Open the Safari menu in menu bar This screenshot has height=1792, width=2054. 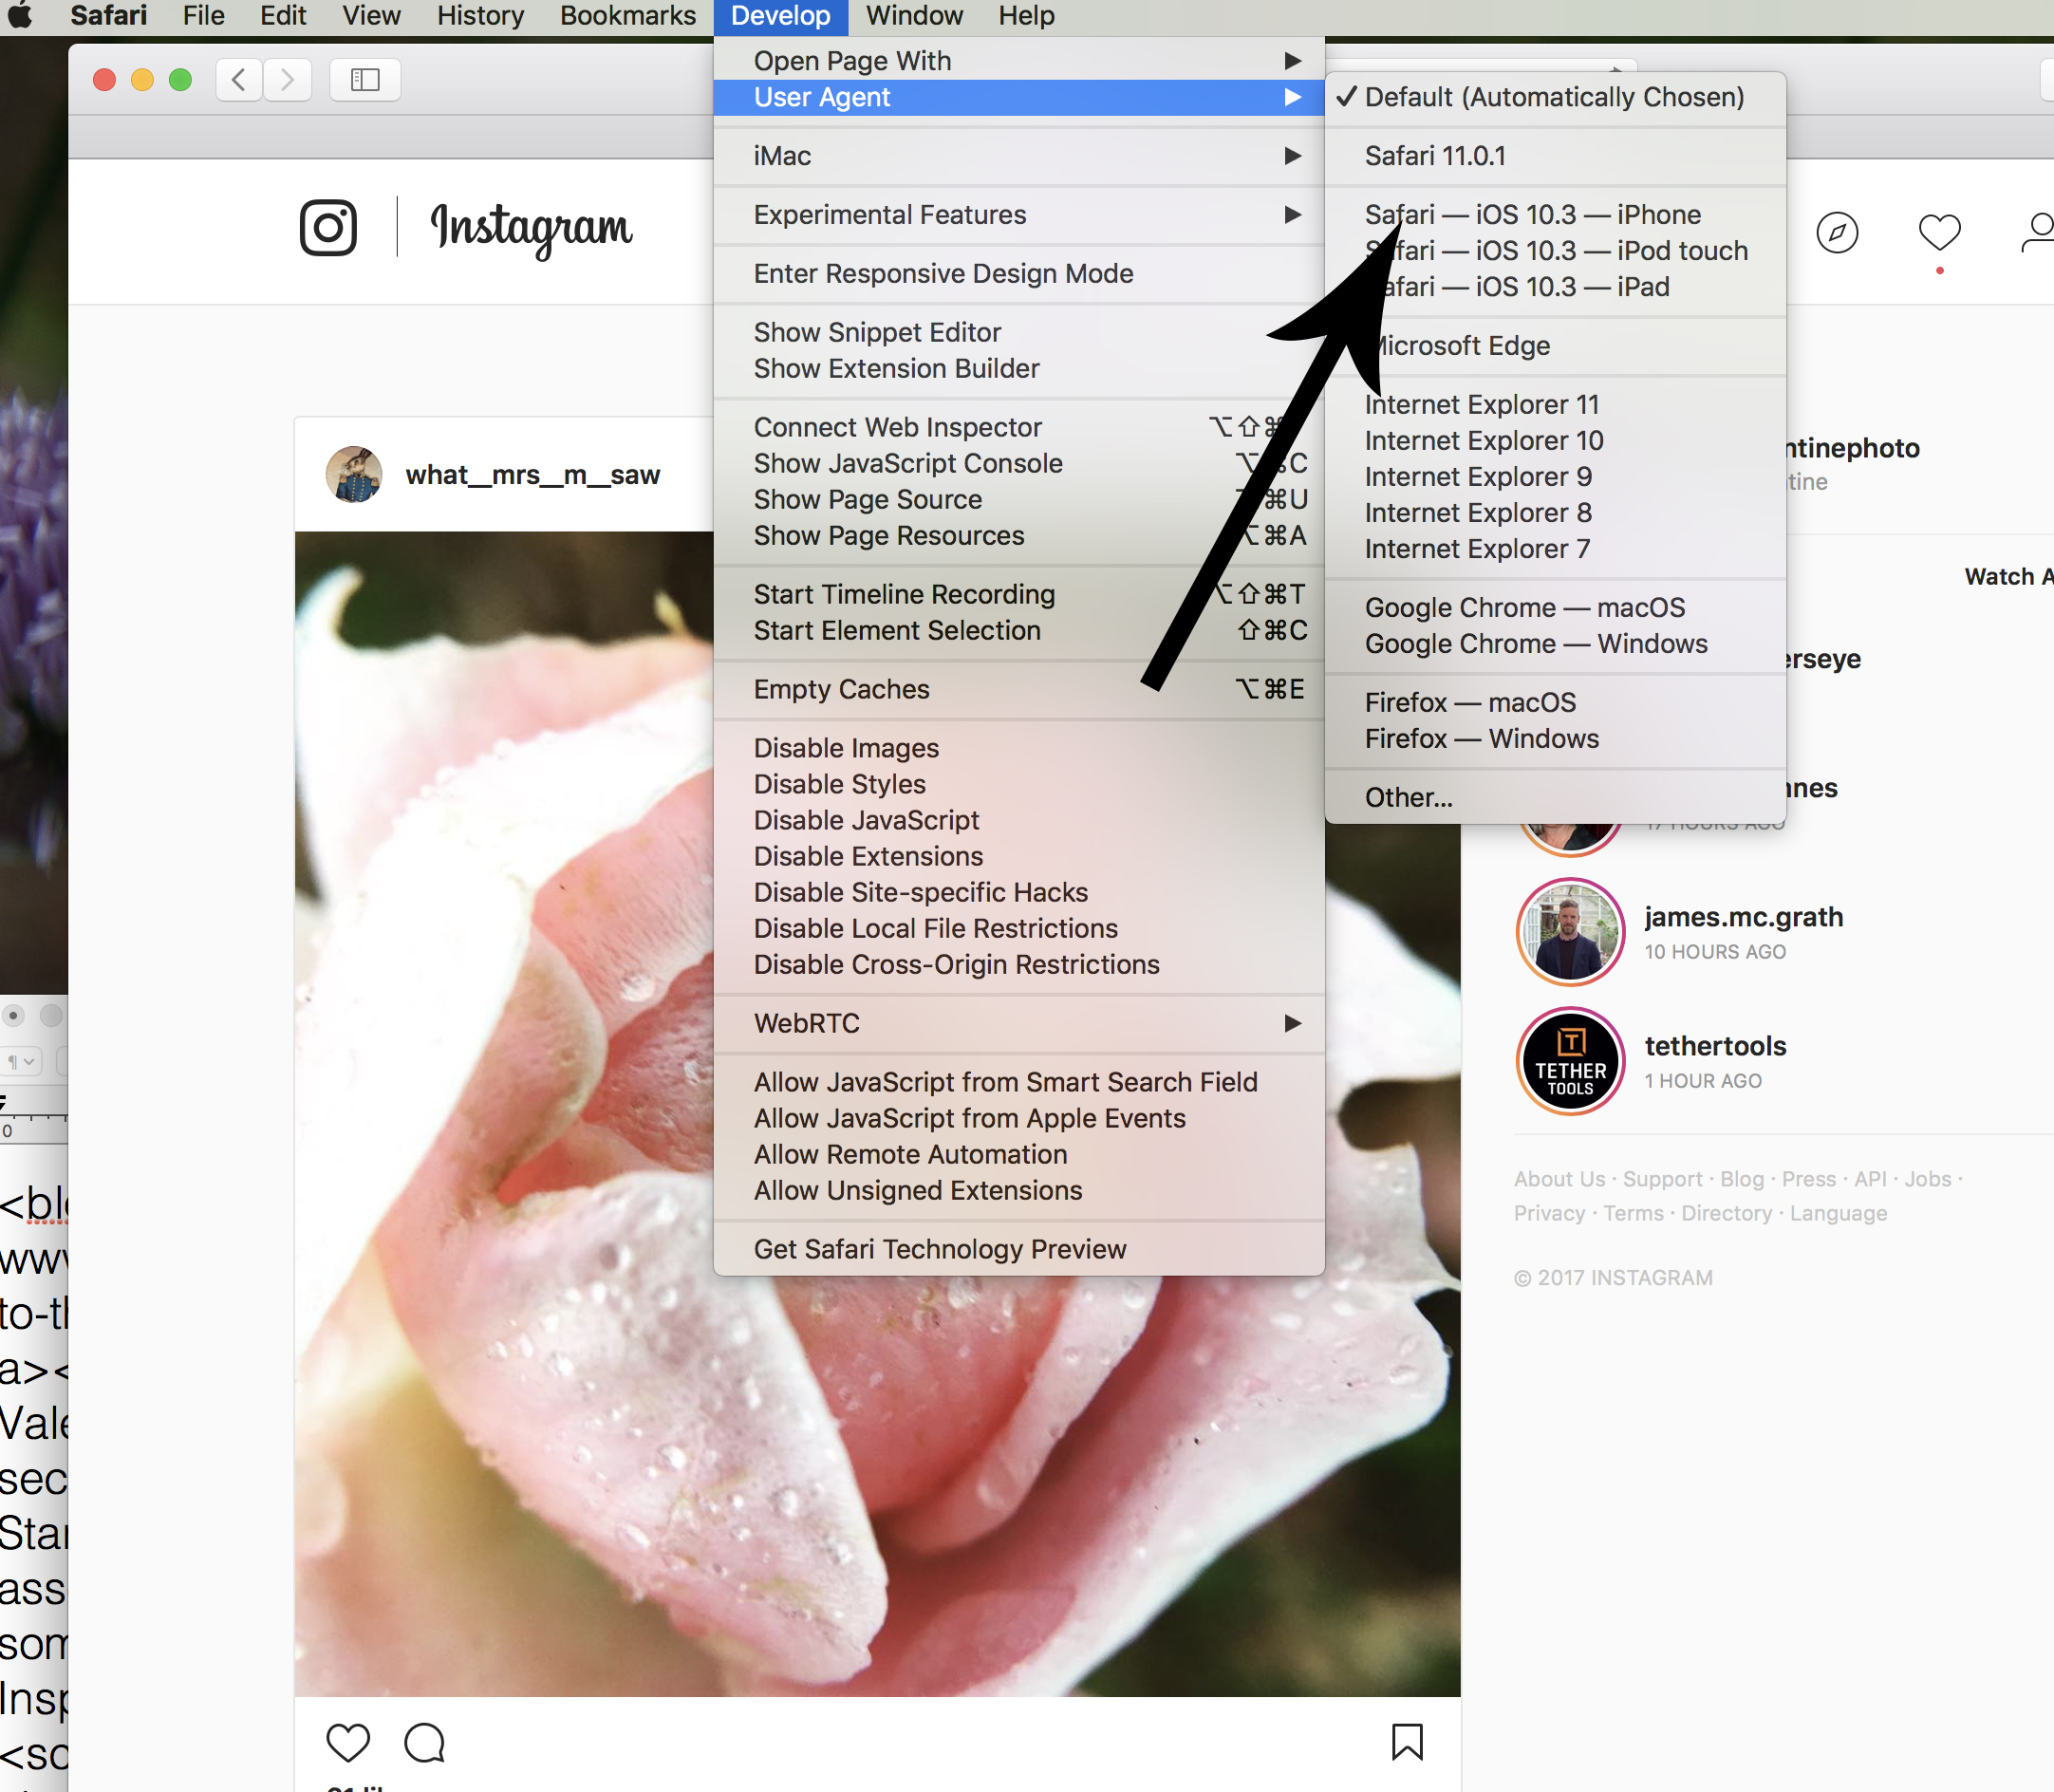(109, 15)
